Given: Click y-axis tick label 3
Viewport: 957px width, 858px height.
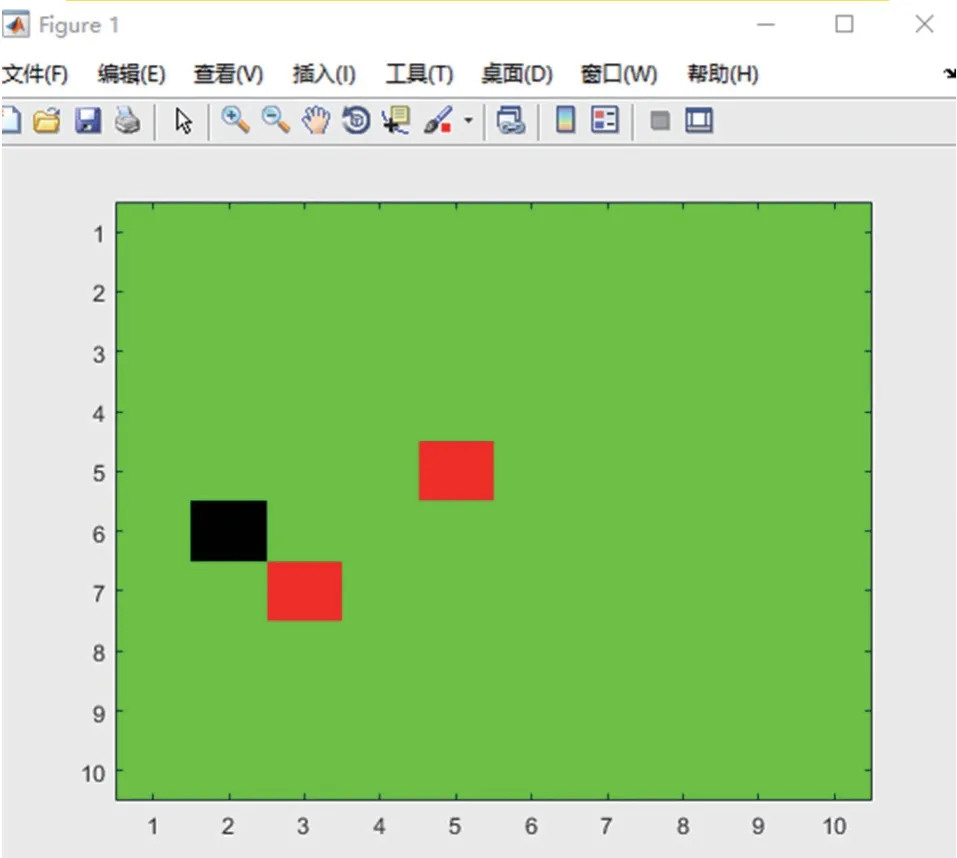Looking at the screenshot, I should 99,355.
